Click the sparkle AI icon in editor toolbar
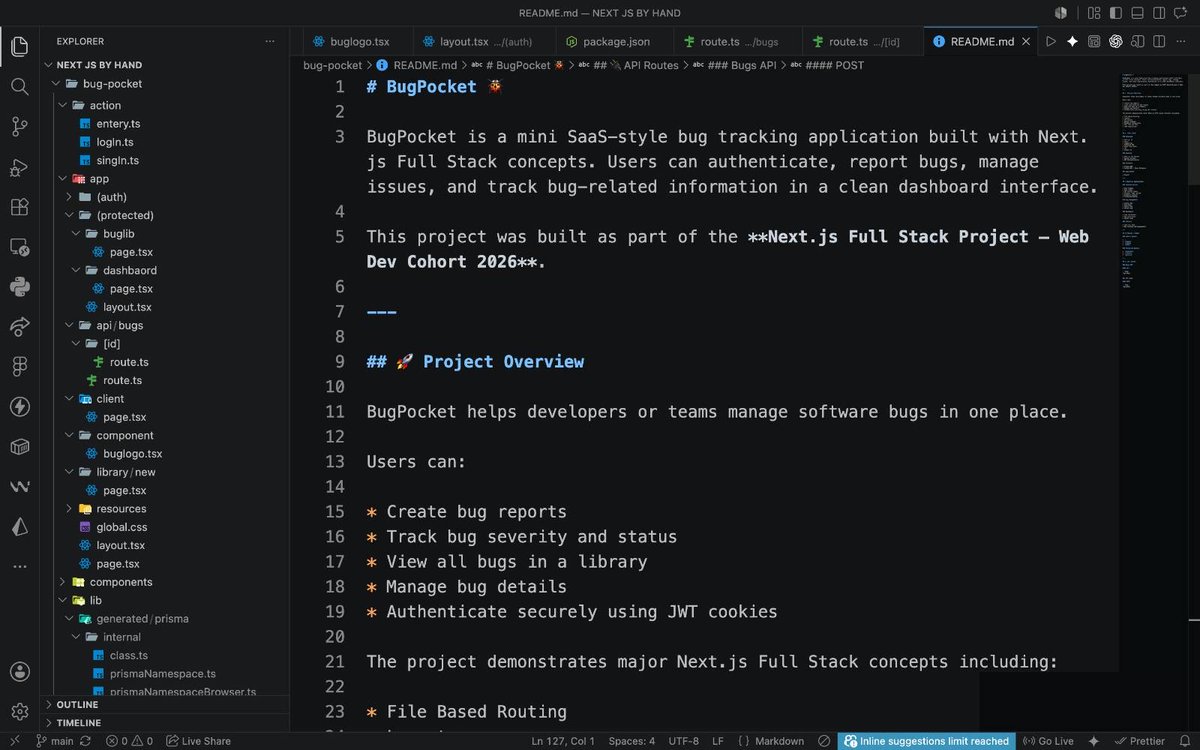The height and width of the screenshot is (750, 1200). click(1072, 42)
